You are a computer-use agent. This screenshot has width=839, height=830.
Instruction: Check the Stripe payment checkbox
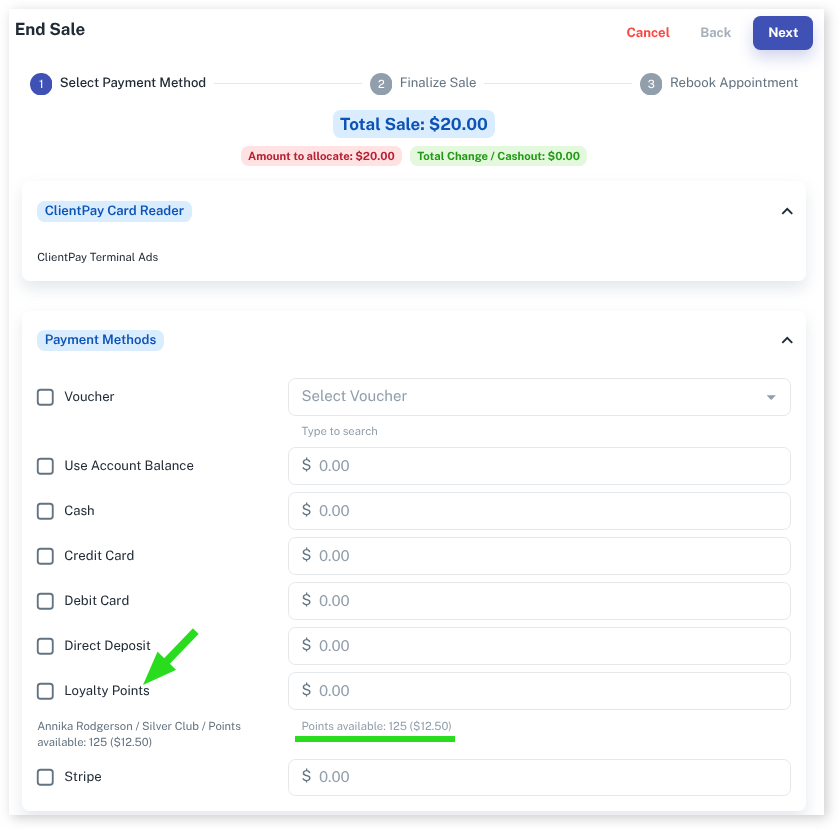(45, 777)
